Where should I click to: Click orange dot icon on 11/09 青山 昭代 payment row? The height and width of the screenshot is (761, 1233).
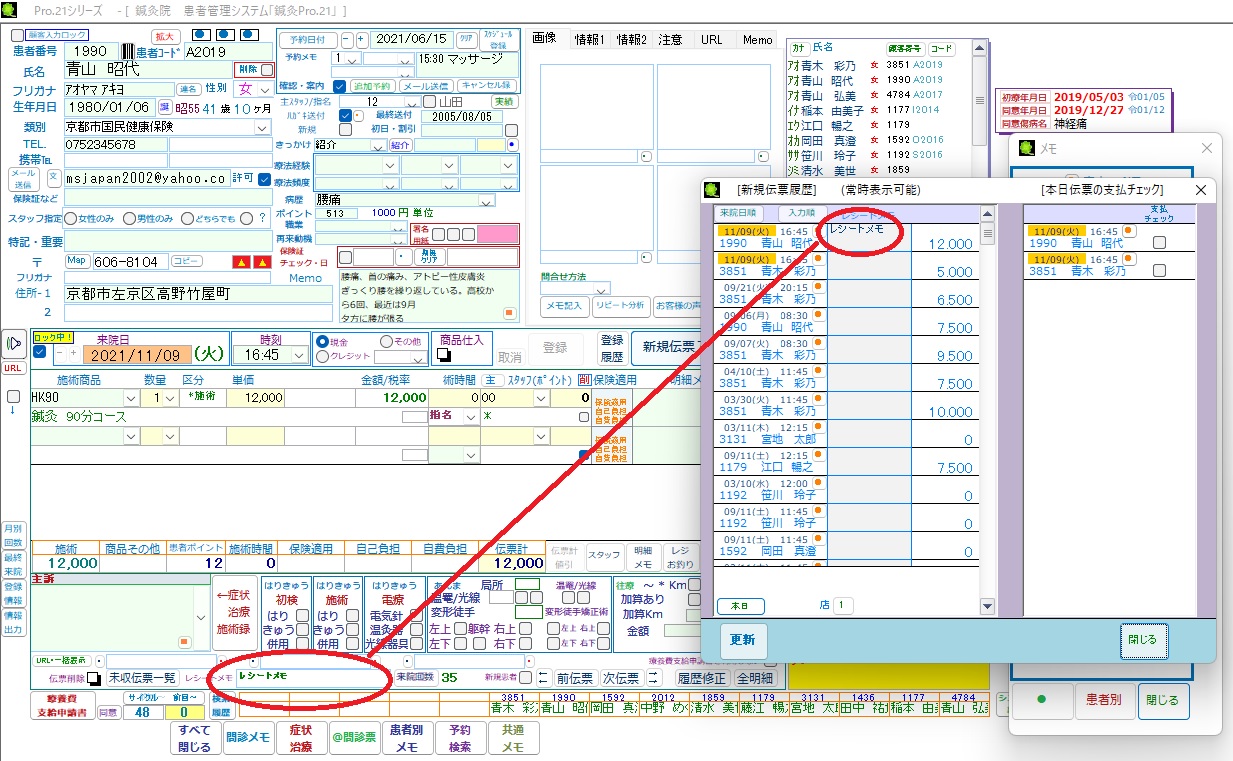1129,231
